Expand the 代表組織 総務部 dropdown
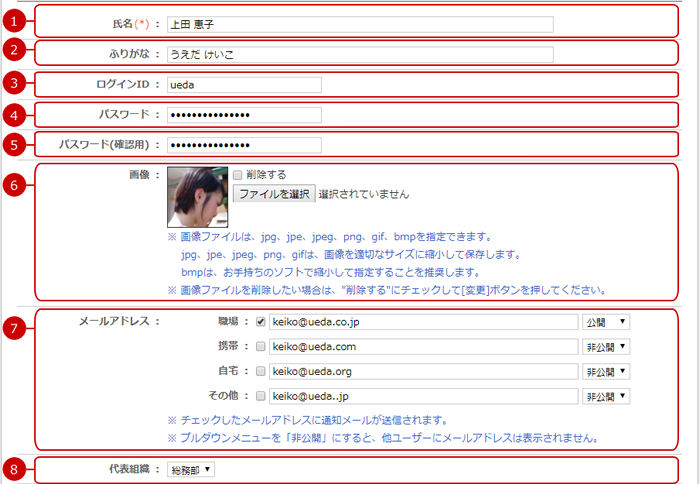This screenshot has height=484, width=700. (x=190, y=469)
